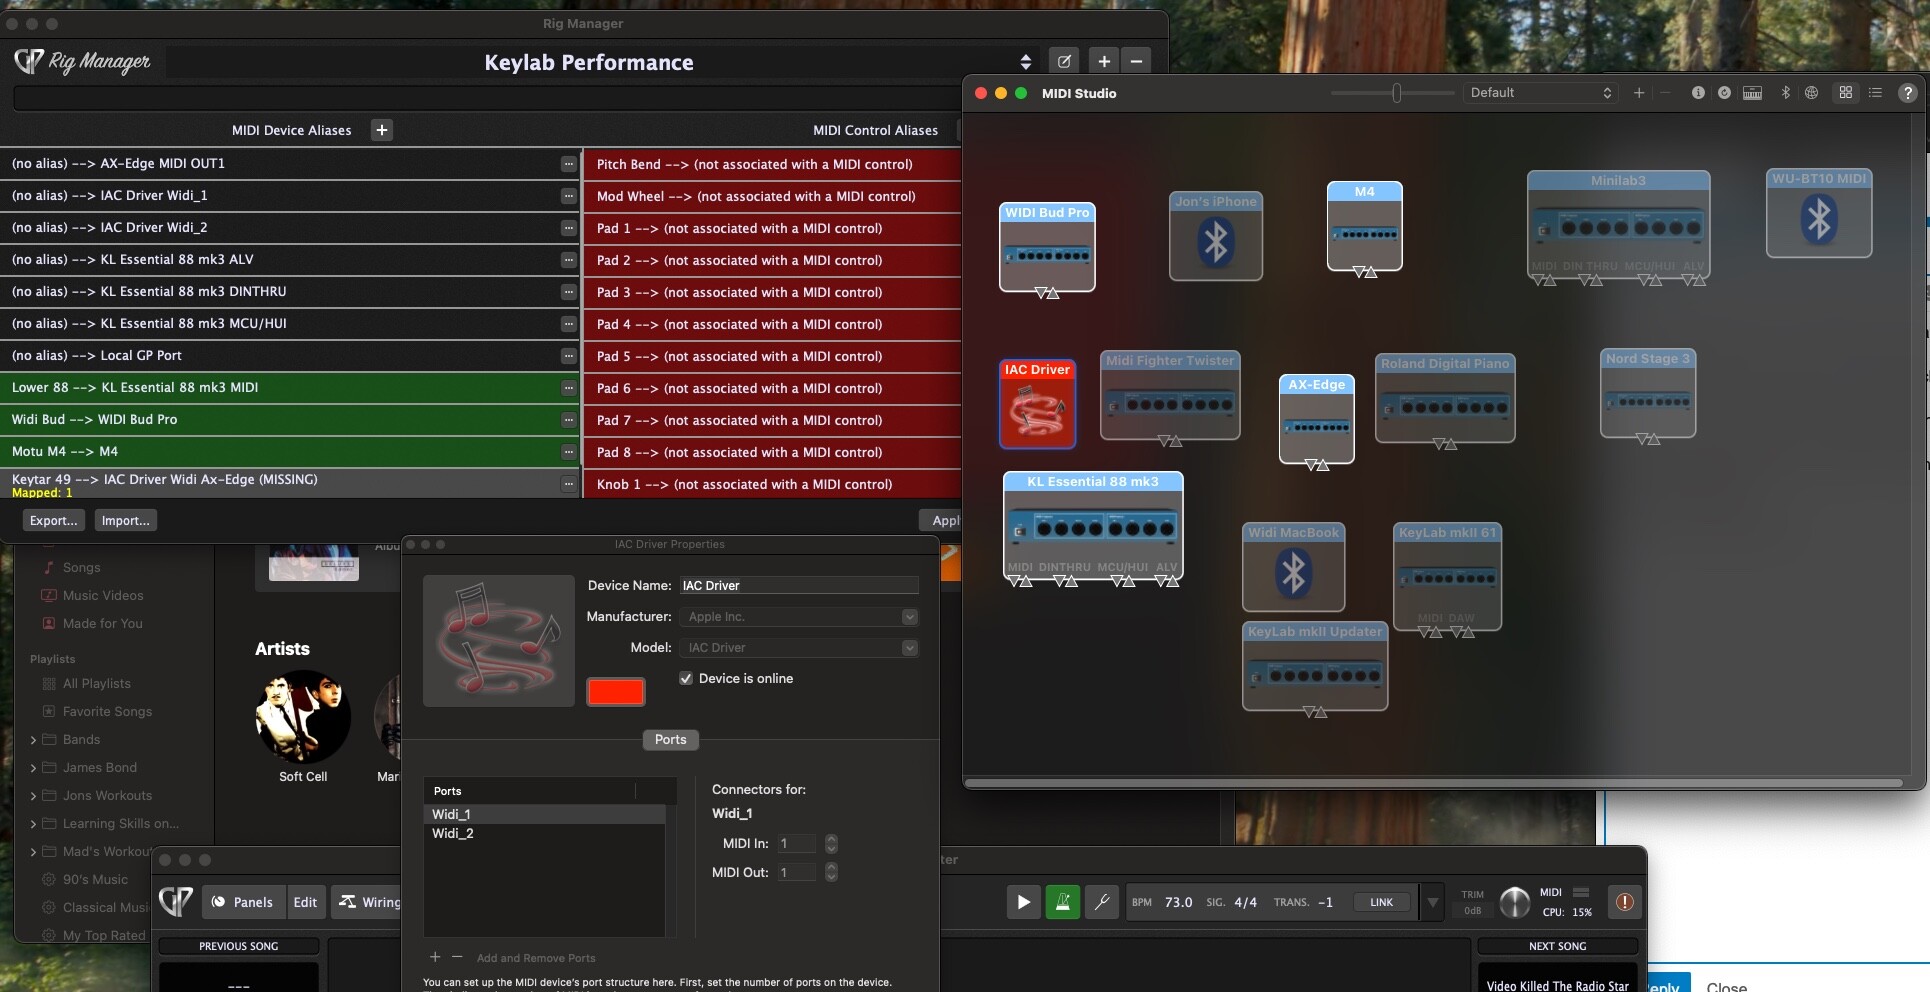The image size is (1930, 992).
Task: Select the KL Essential 88 mk3 device
Action: pos(1093,526)
